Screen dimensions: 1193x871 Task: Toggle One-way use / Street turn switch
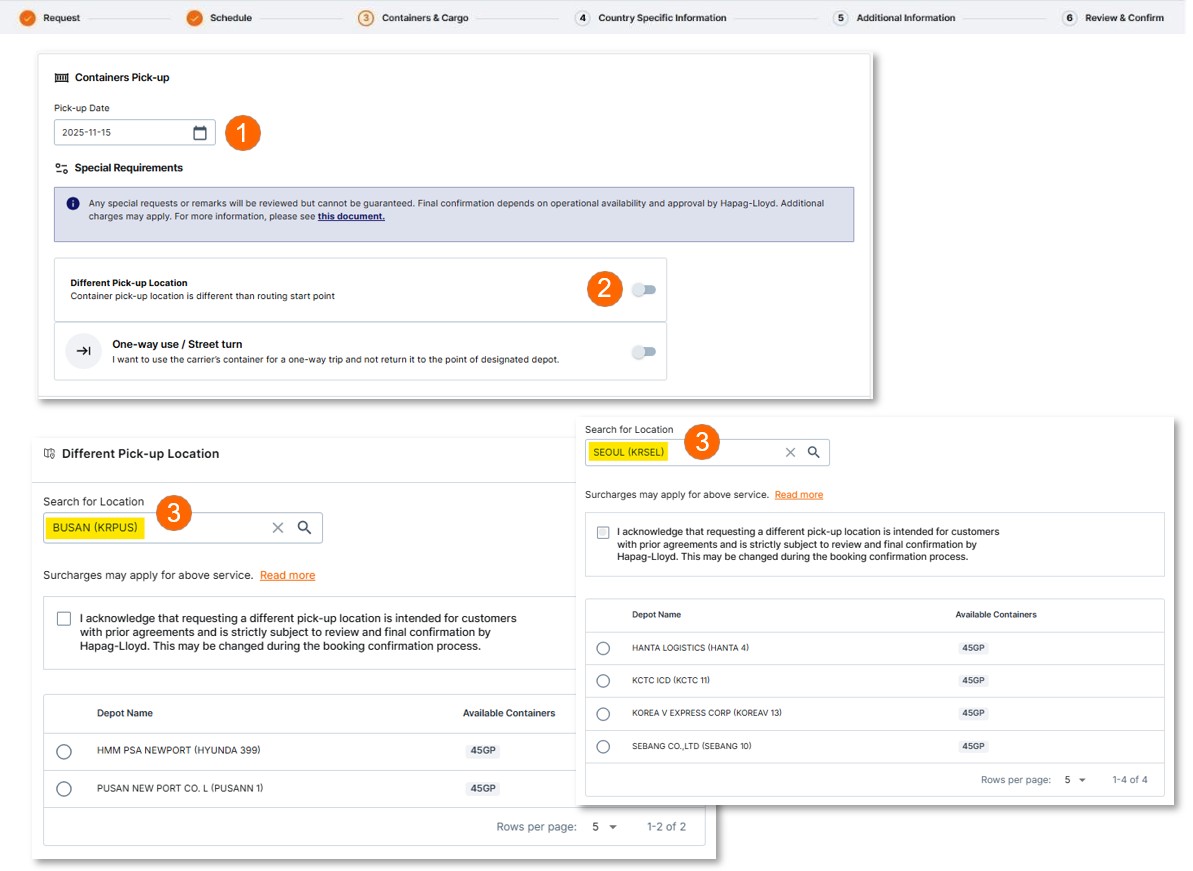644,352
